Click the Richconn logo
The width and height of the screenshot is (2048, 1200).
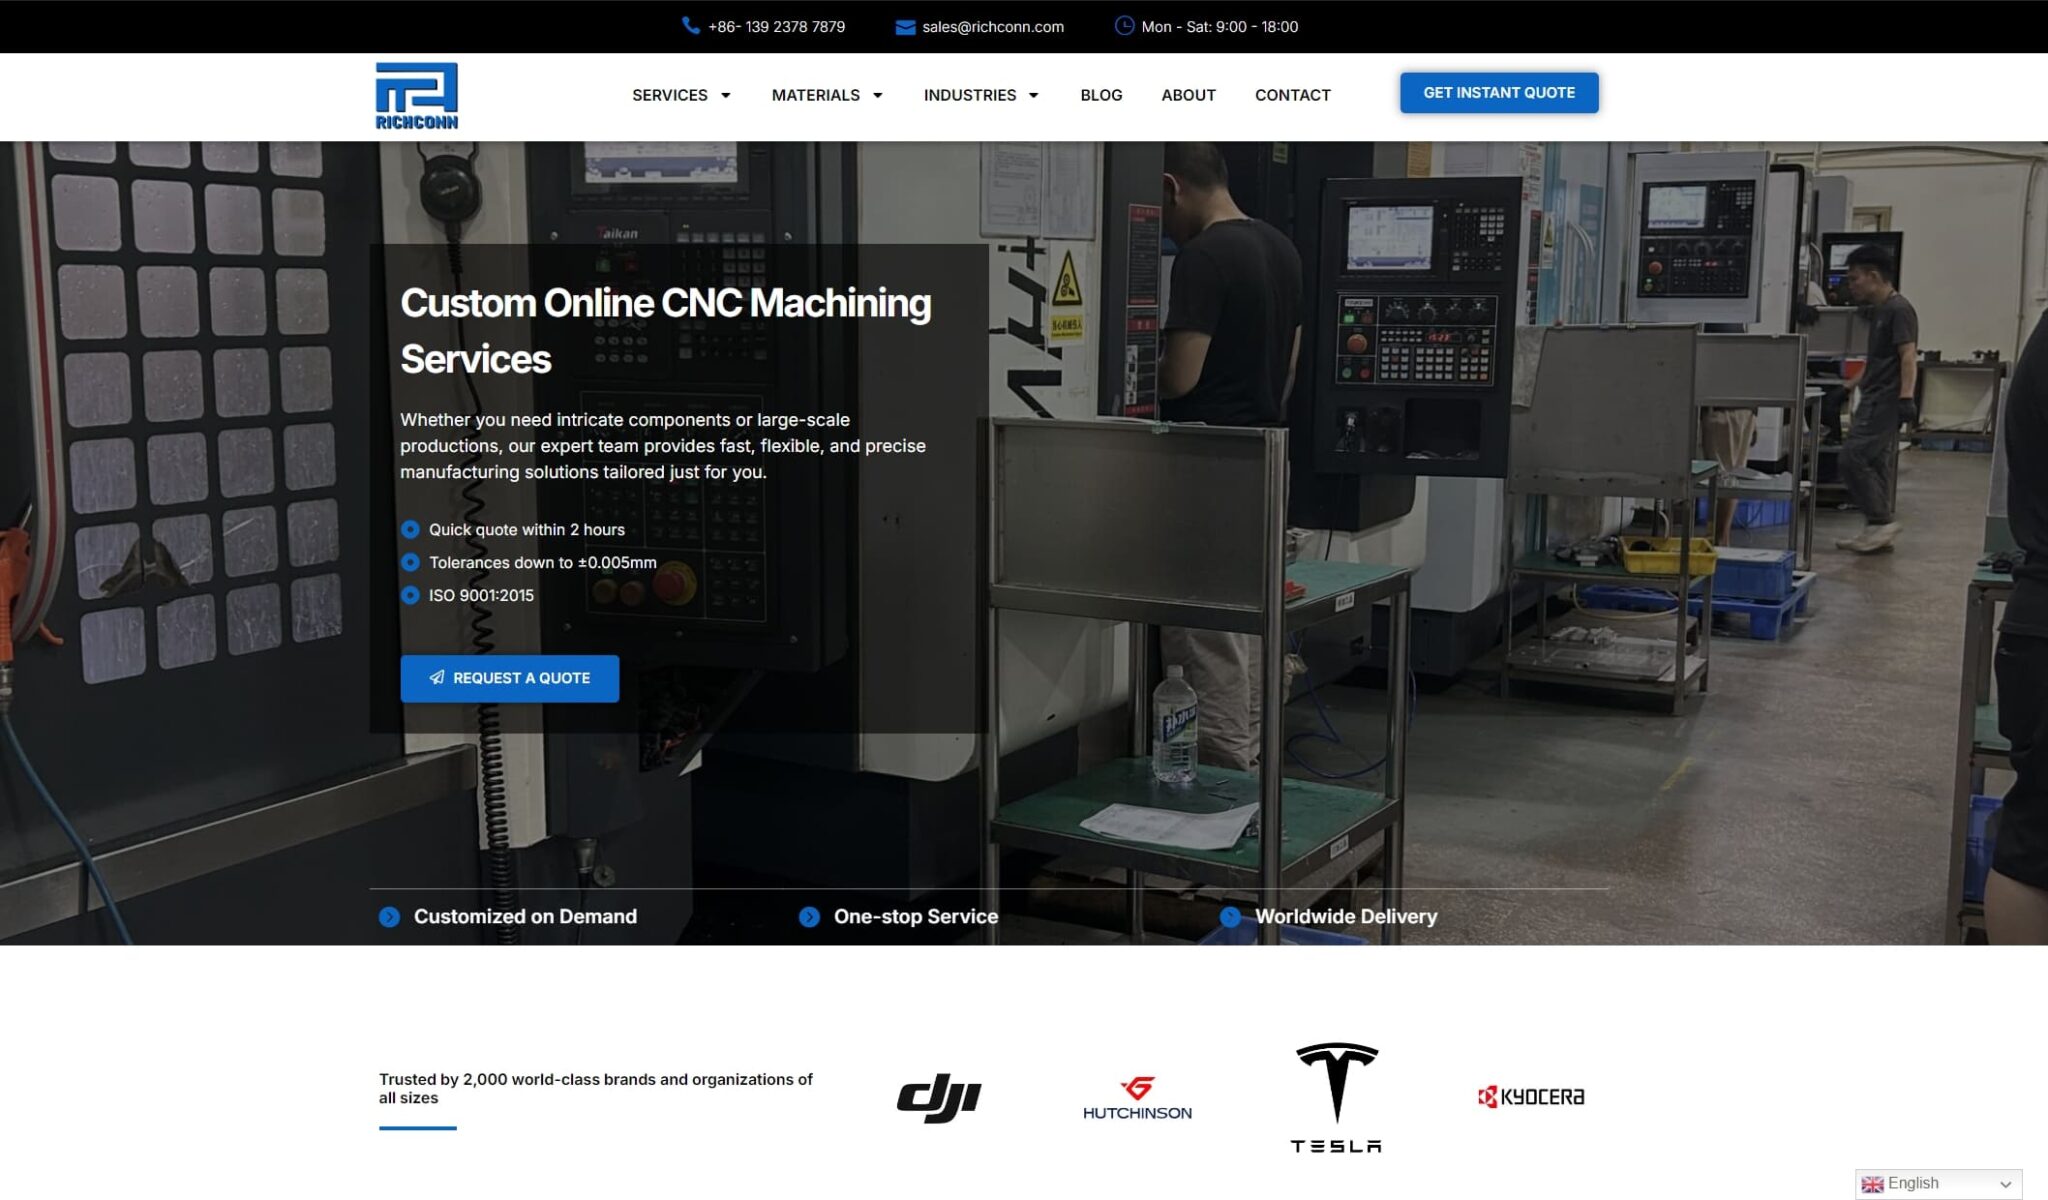tap(417, 96)
